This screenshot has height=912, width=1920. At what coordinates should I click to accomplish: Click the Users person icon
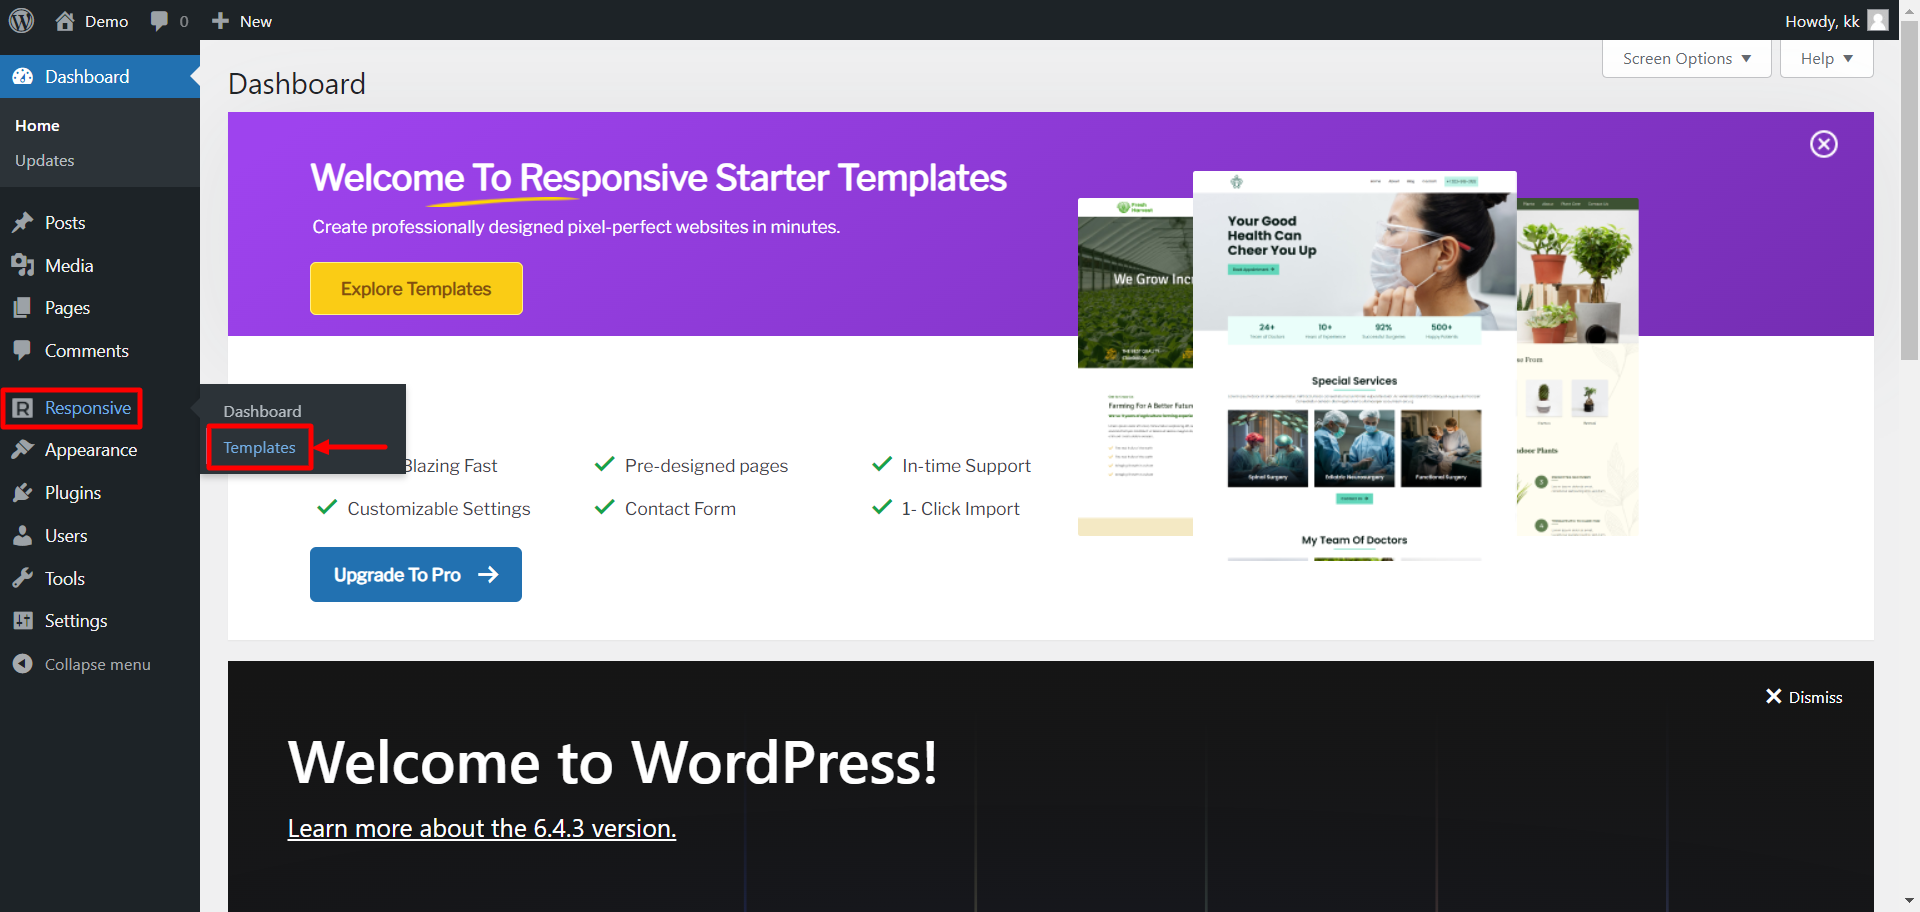23,536
